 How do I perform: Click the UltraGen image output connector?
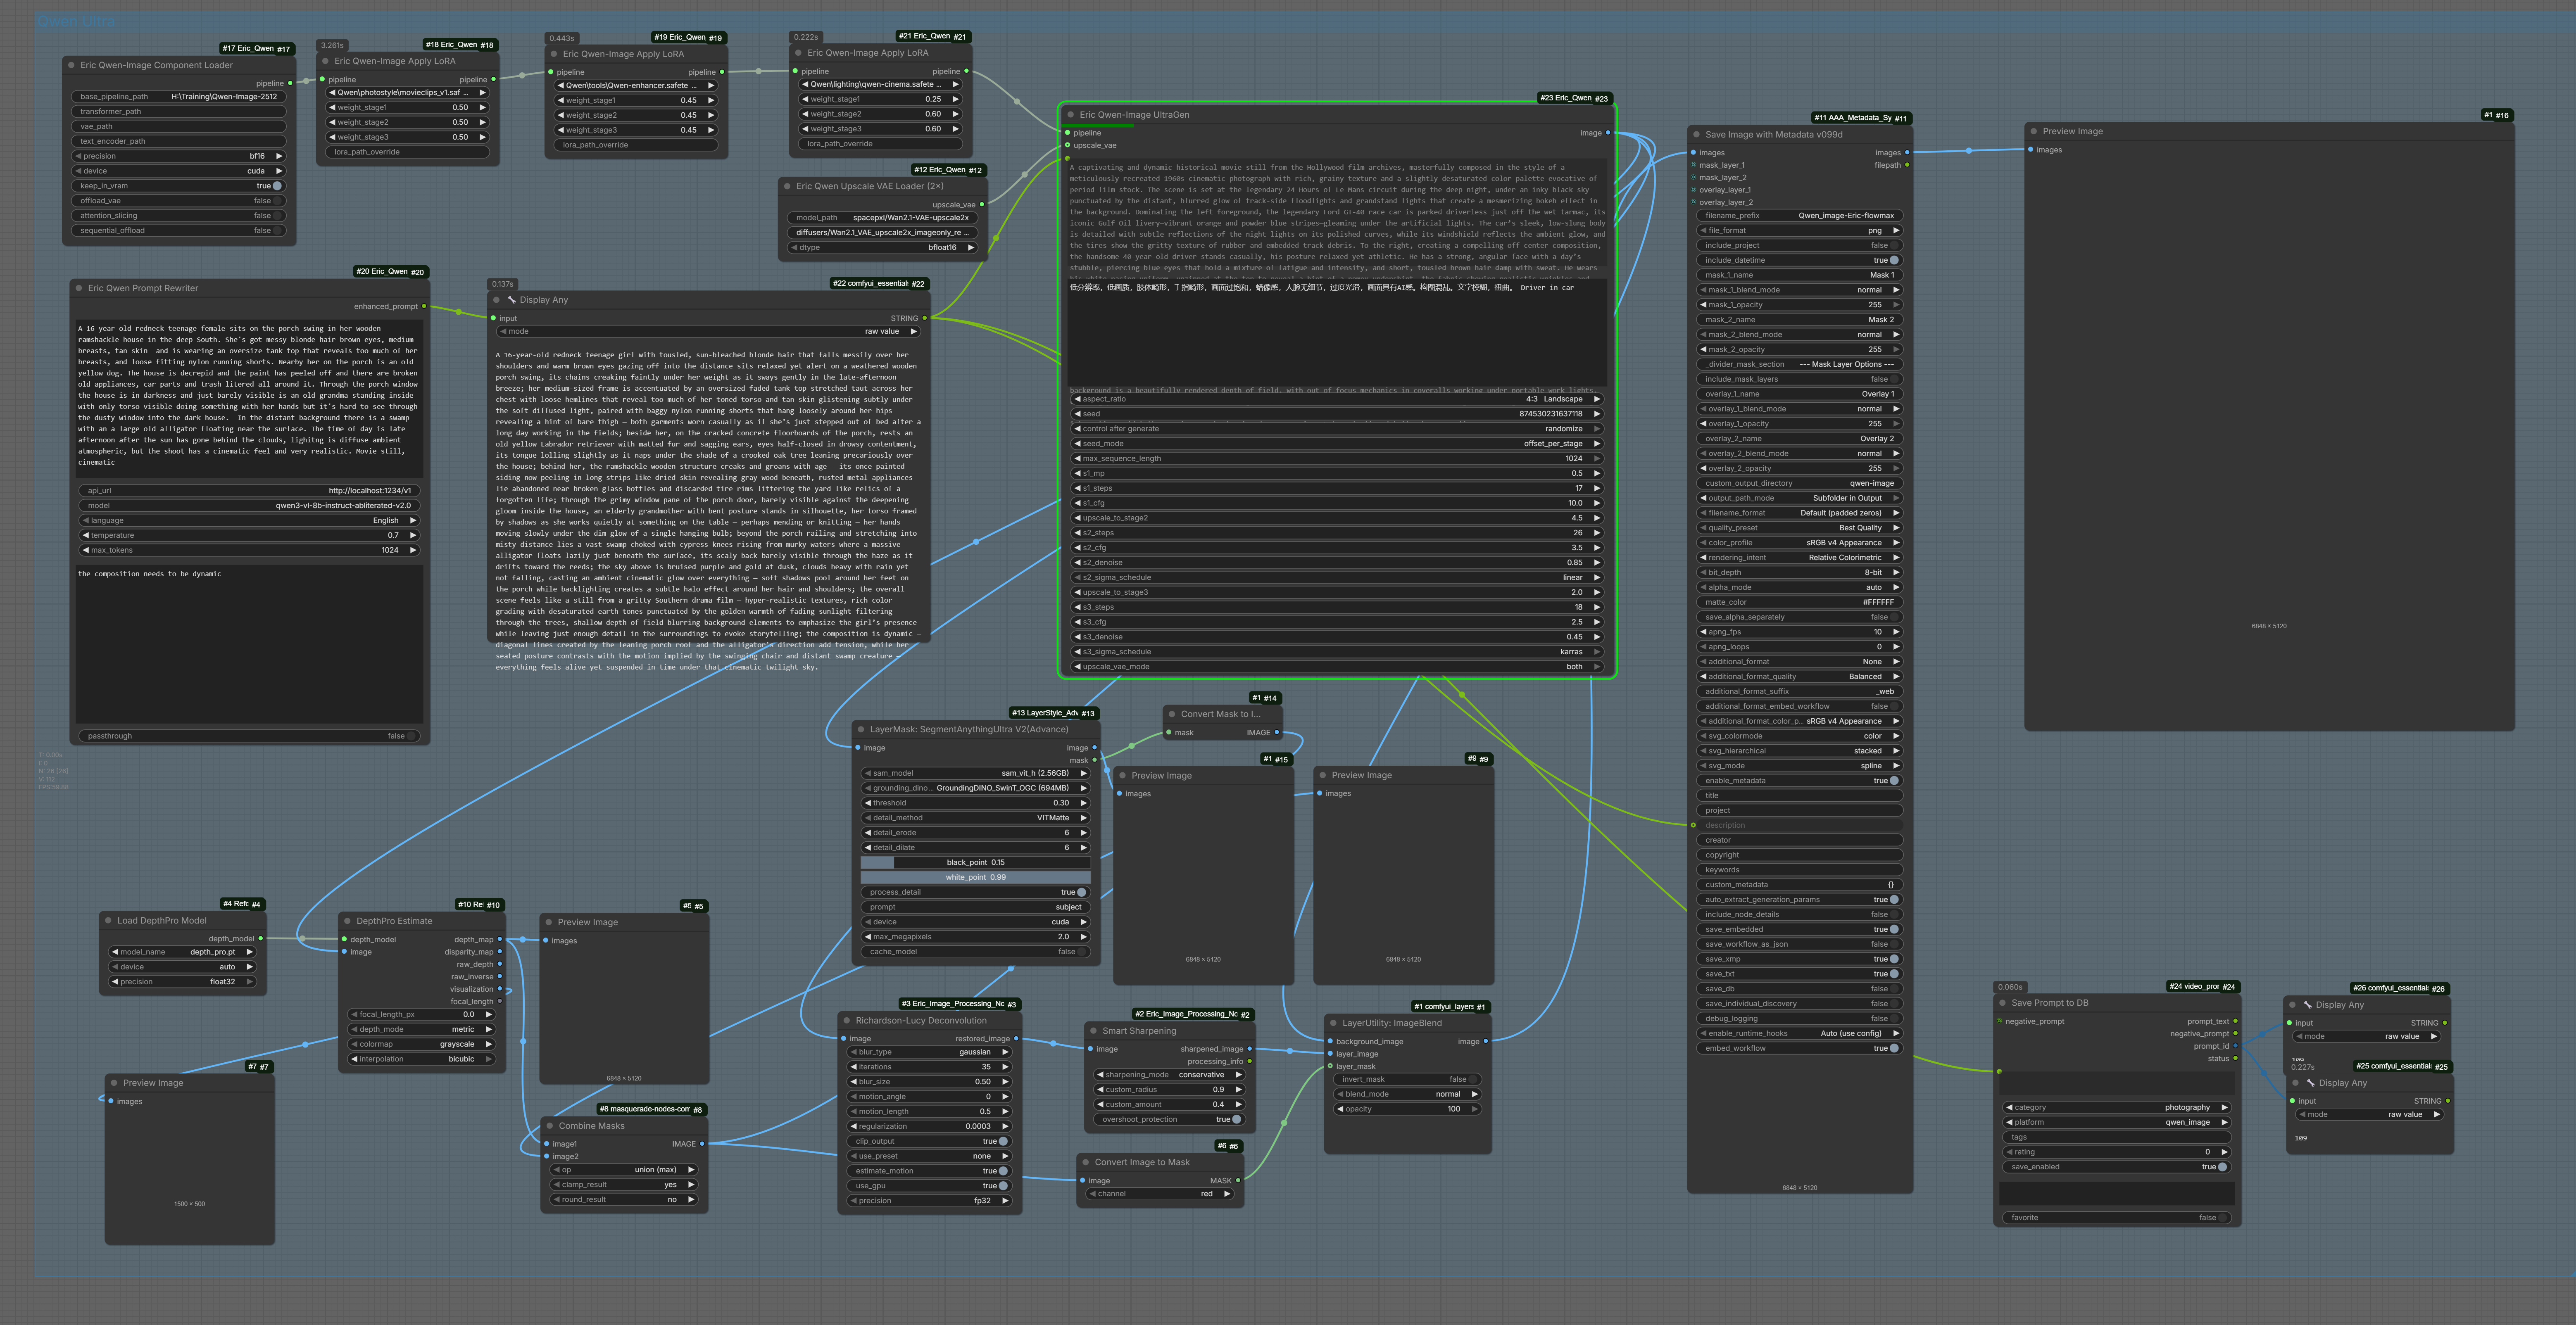(1607, 133)
